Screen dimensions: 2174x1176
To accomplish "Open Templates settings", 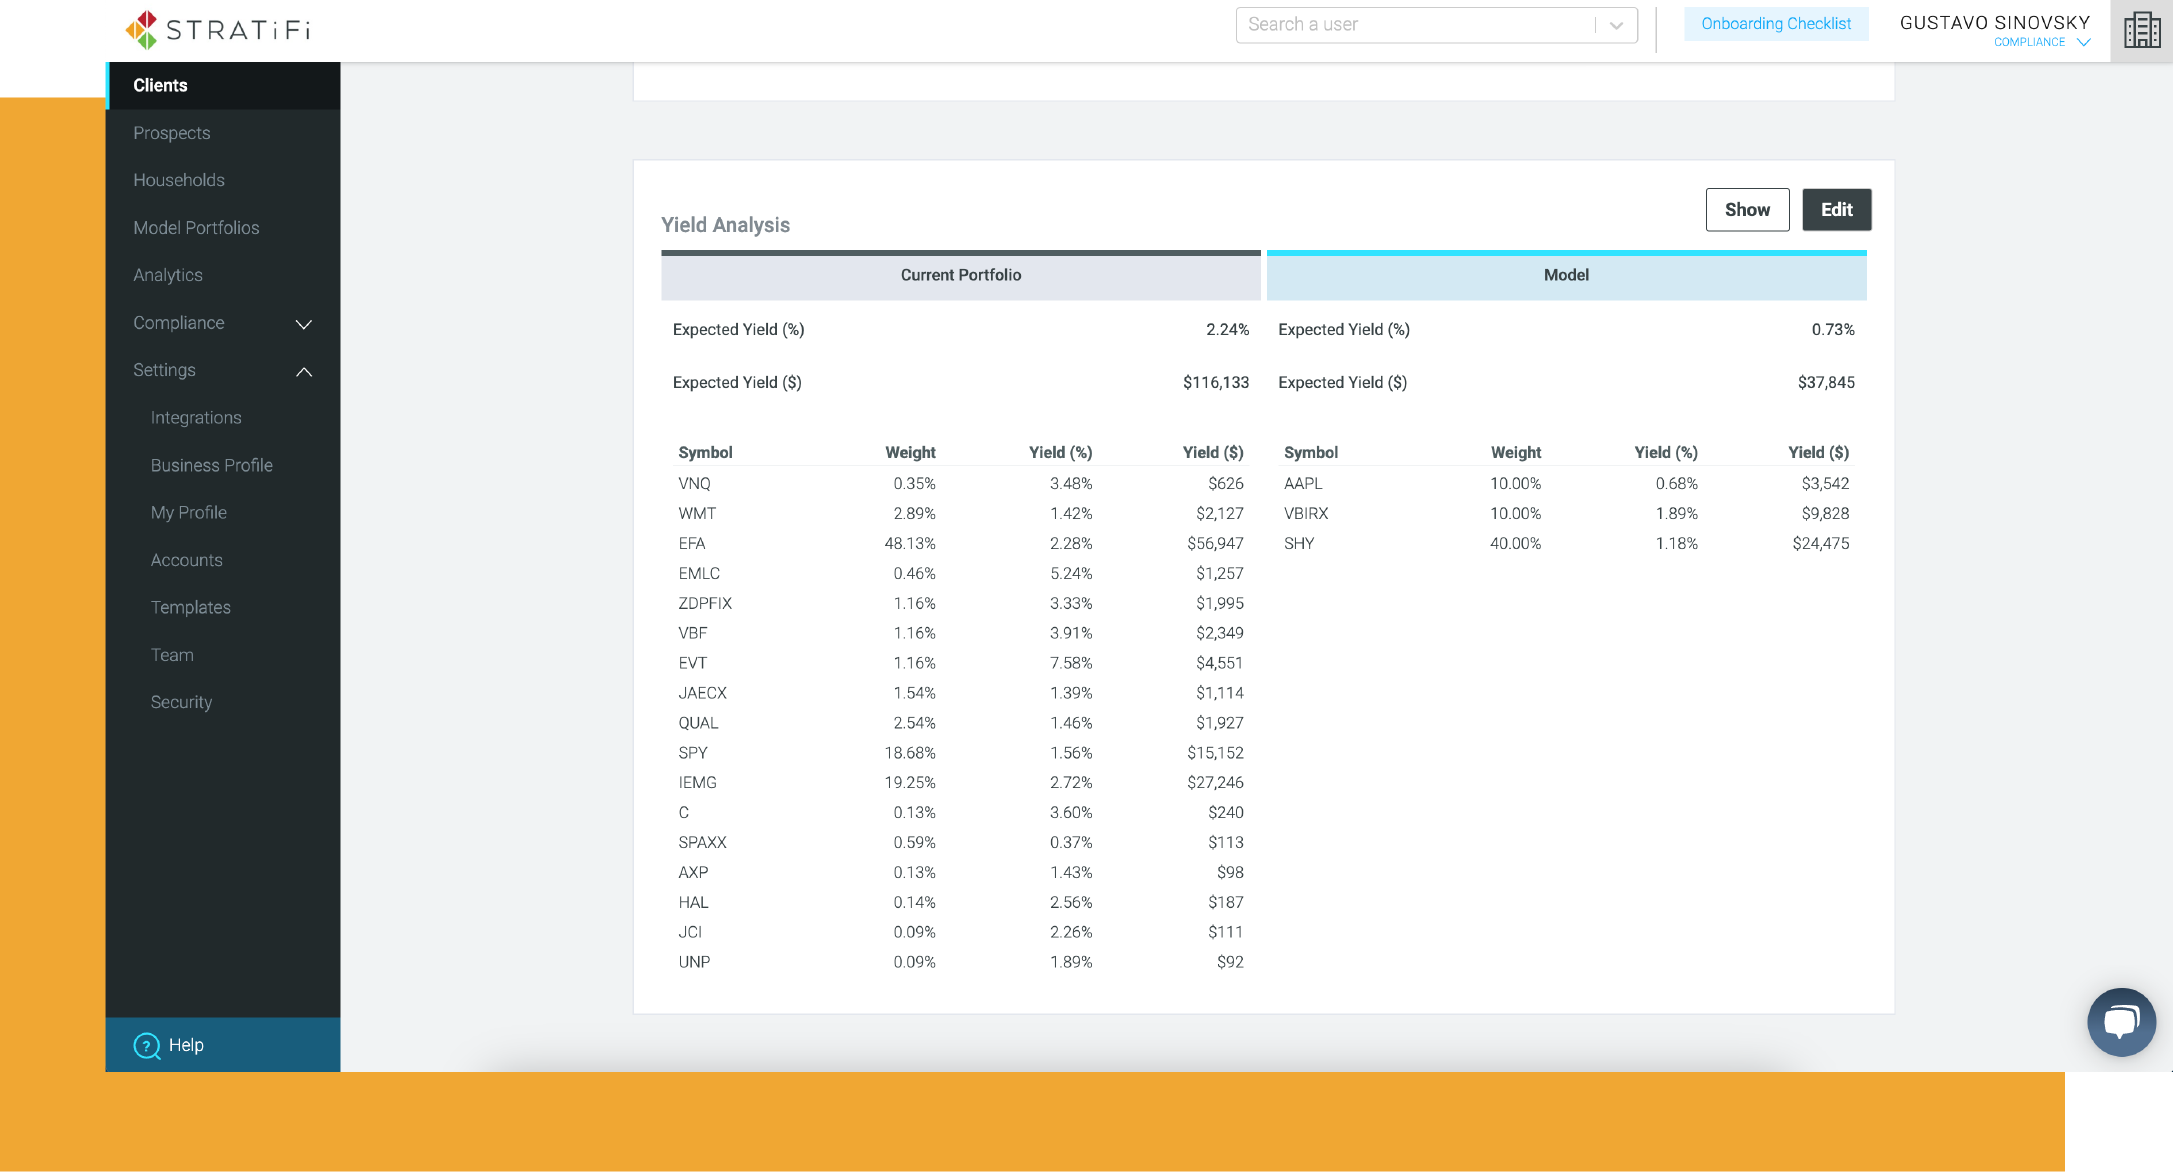I will (x=191, y=608).
